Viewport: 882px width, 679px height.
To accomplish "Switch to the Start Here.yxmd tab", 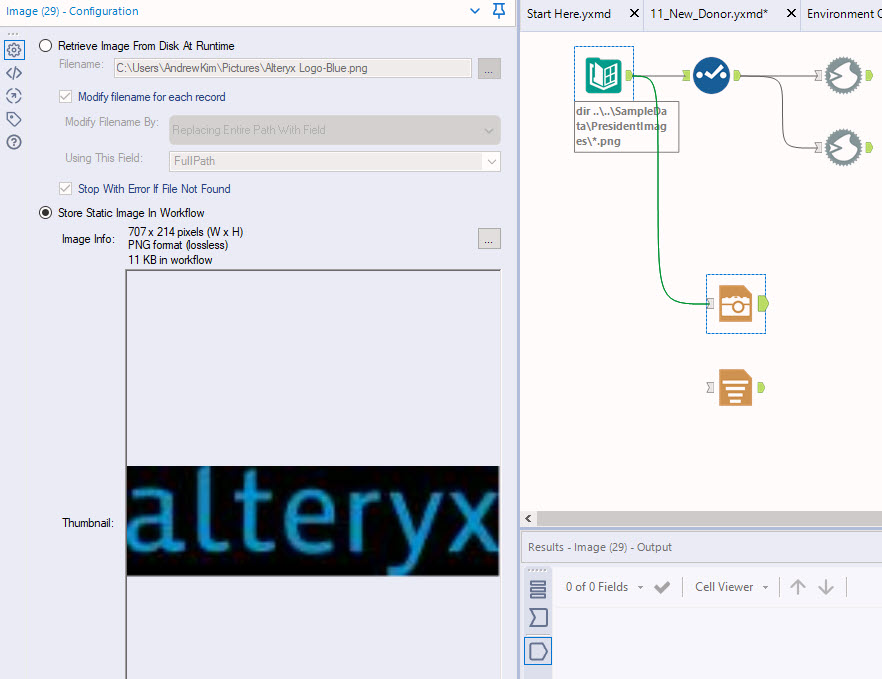I will coord(570,14).
